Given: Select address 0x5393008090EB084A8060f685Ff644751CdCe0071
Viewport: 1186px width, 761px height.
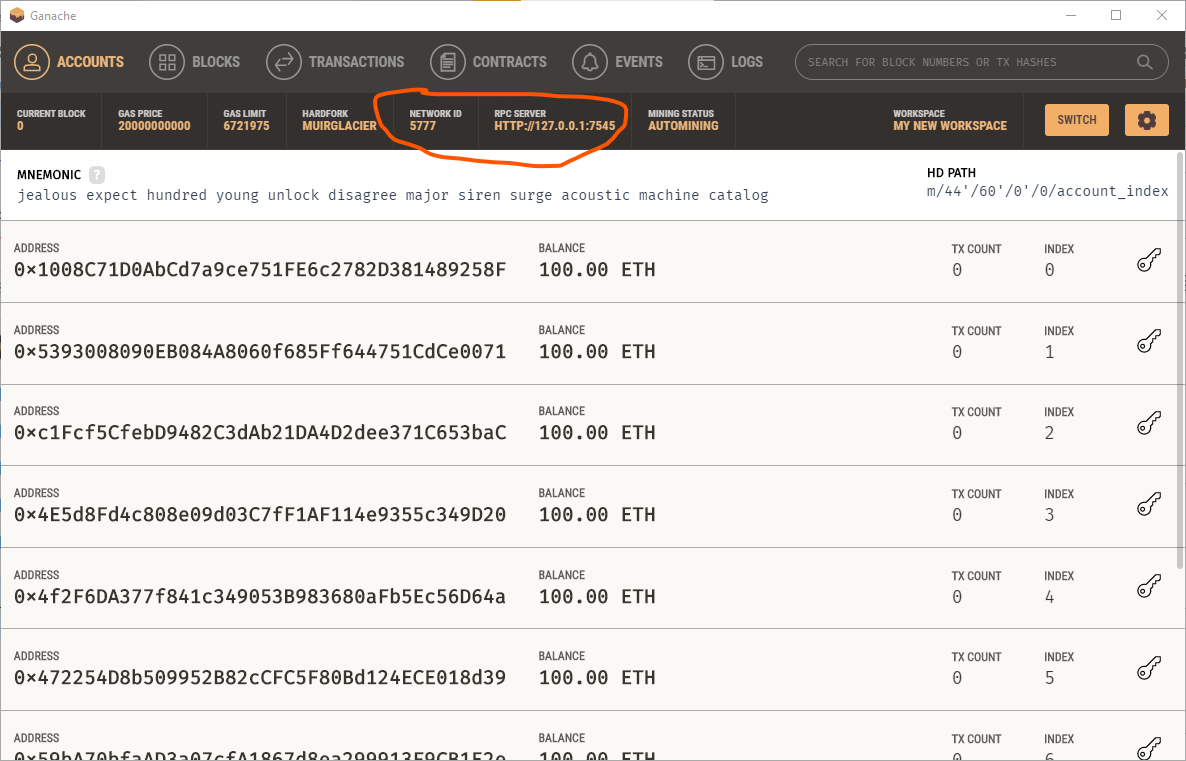Looking at the screenshot, I should 259,352.
